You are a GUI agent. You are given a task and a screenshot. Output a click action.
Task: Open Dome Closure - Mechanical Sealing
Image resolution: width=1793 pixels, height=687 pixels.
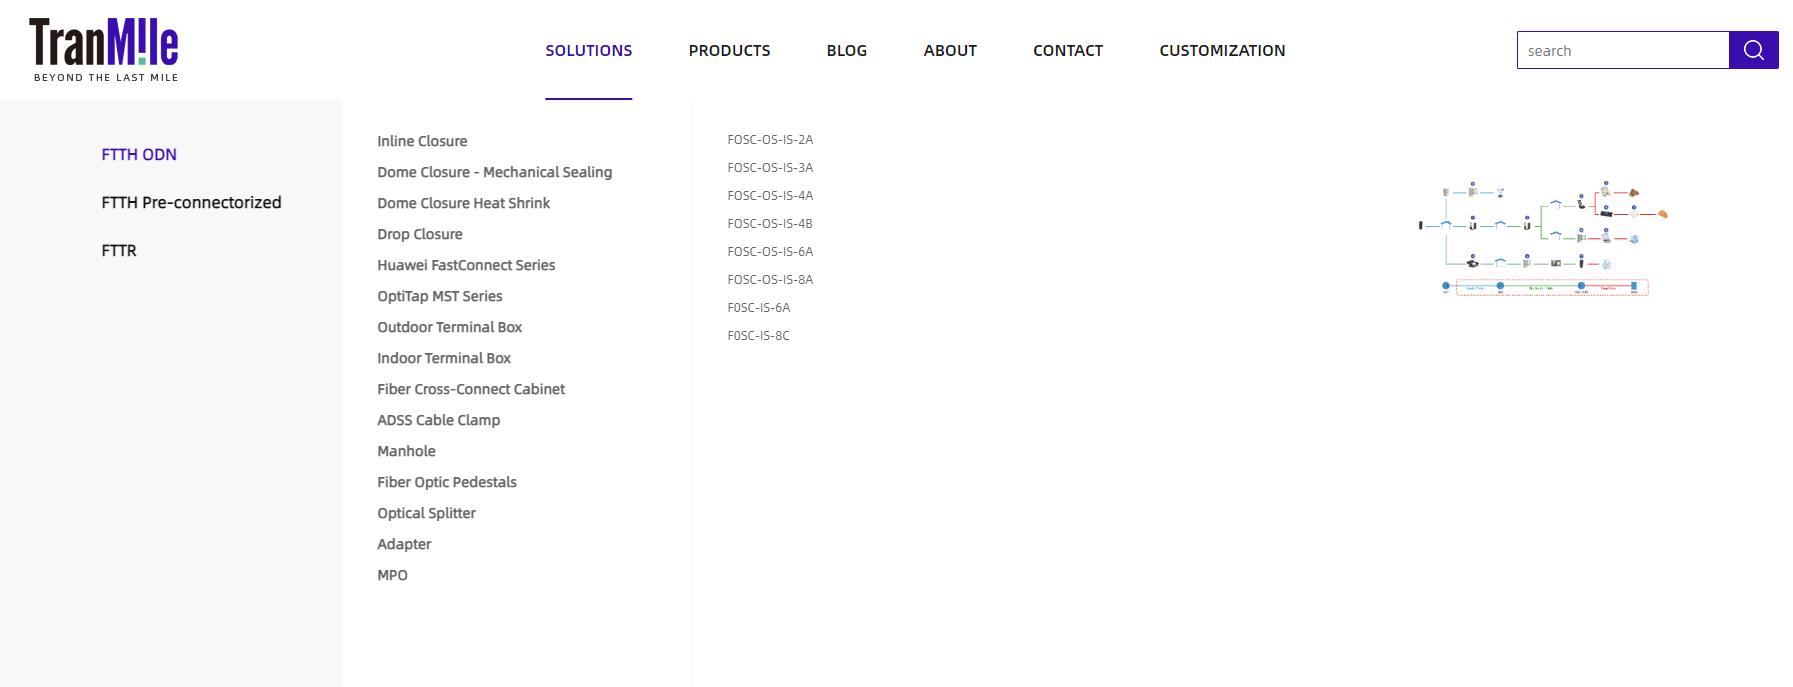click(494, 172)
